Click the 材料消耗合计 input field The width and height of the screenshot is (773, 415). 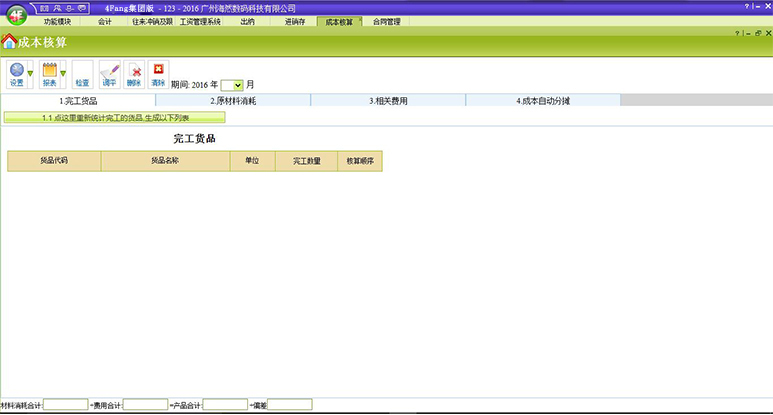click(x=66, y=405)
